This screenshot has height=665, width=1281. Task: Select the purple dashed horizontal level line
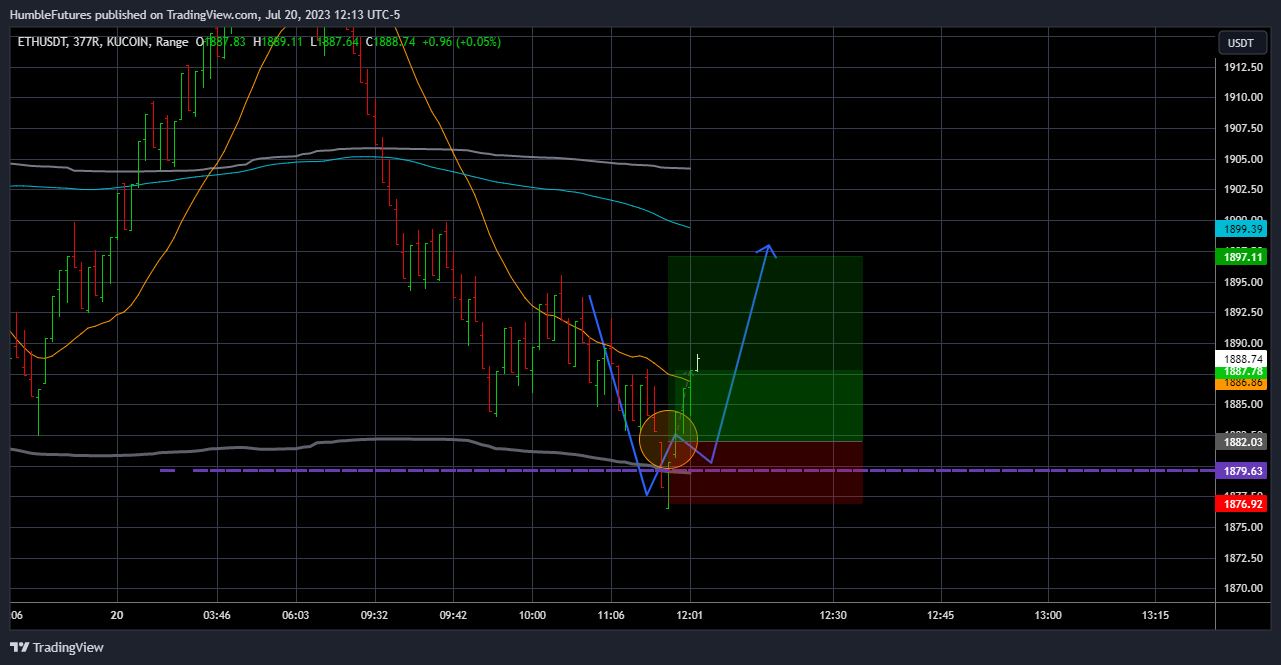[x=686, y=470]
